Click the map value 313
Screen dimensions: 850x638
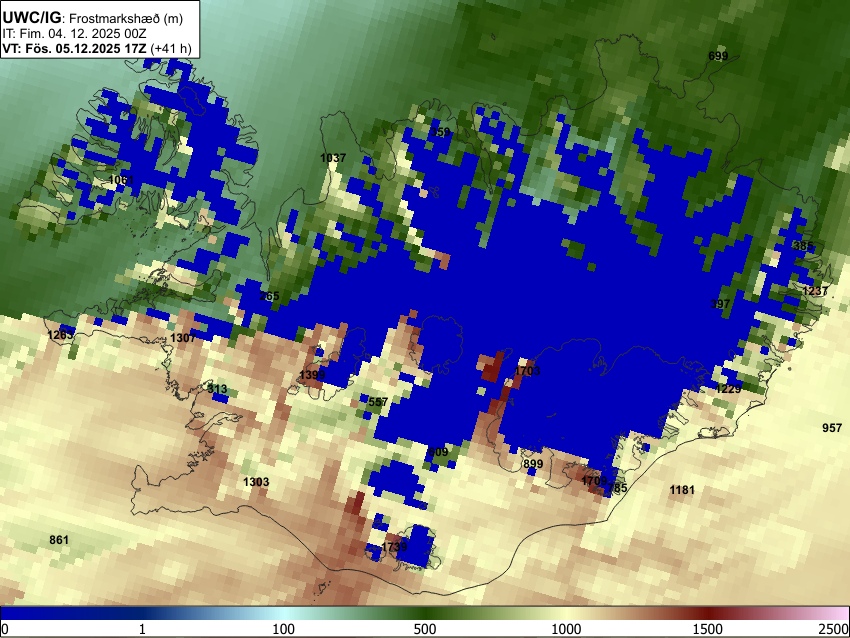[217, 389]
